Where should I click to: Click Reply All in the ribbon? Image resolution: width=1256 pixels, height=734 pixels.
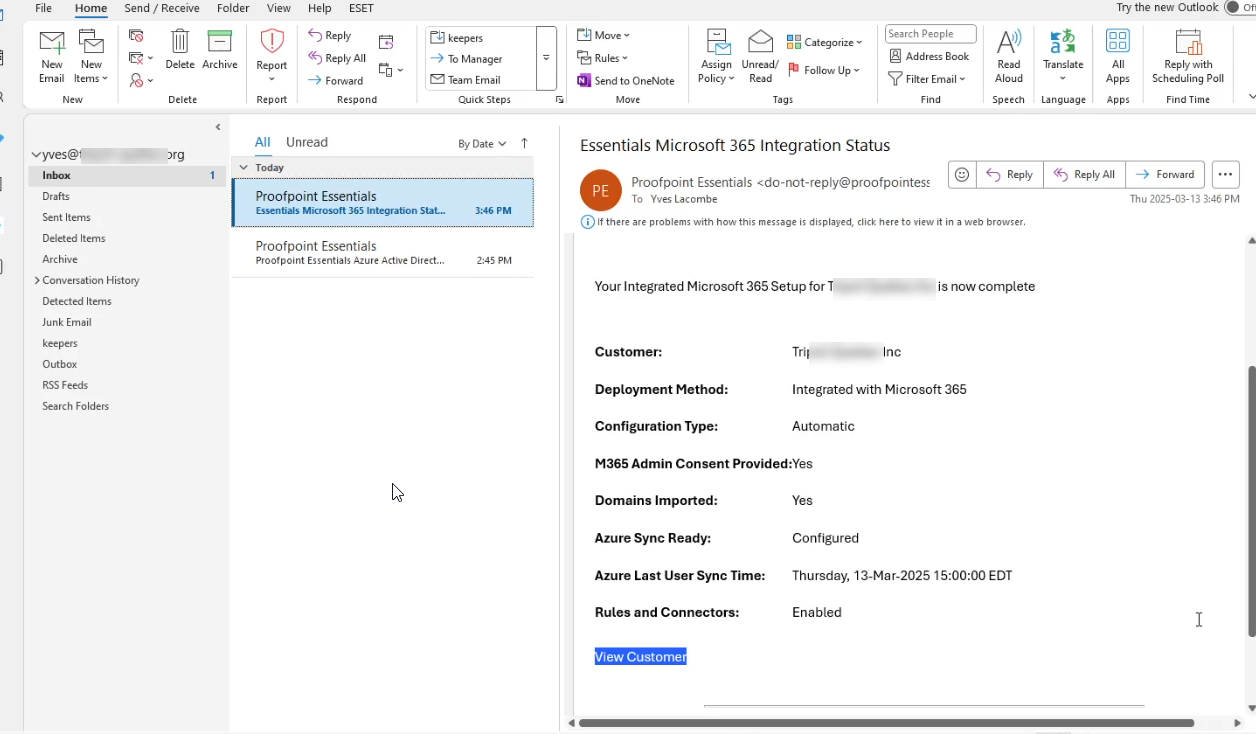point(338,58)
